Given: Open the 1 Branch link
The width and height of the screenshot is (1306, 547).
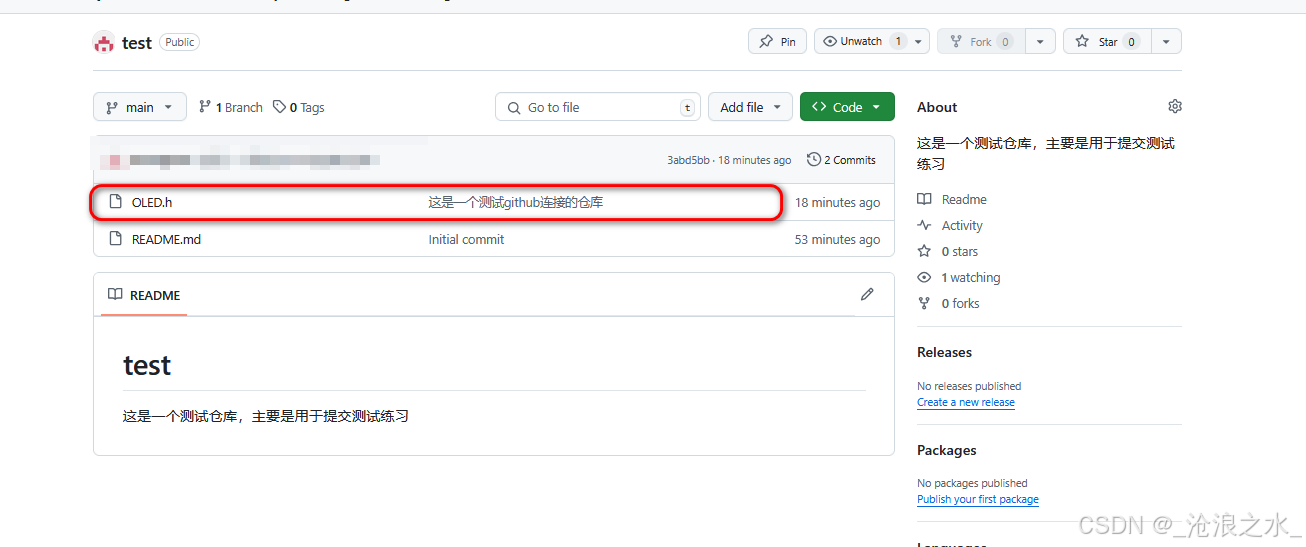Looking at the screenshot, I should coord(231,107).
